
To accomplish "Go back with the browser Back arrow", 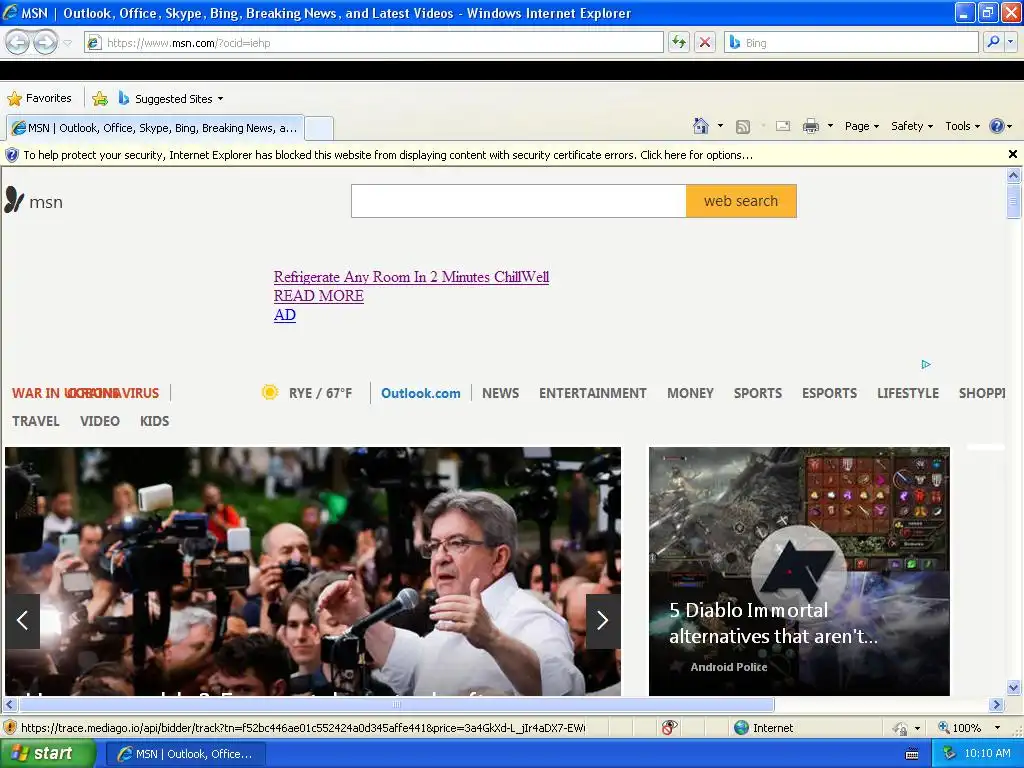I will click(x=18, y=42).
